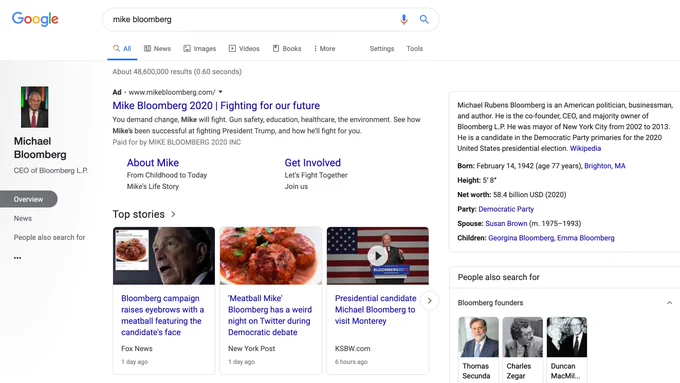Switch to the Books tab
680x383 pixels.
pos(287,49)
